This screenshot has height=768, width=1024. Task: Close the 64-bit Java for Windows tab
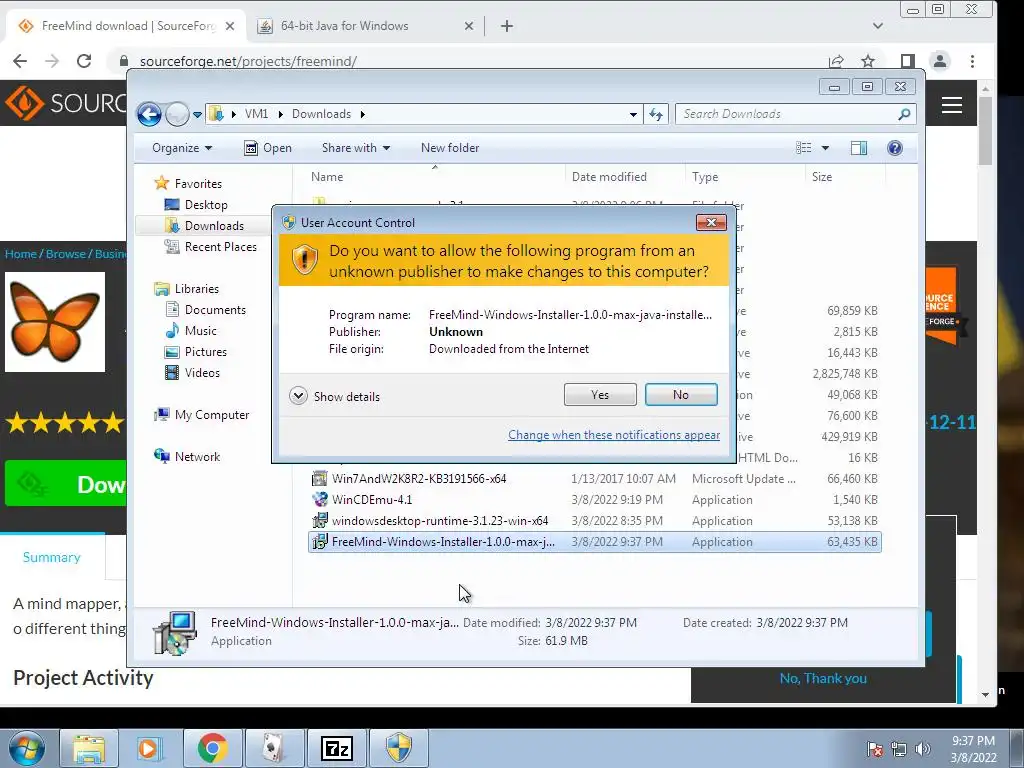(x=469, y=26)
